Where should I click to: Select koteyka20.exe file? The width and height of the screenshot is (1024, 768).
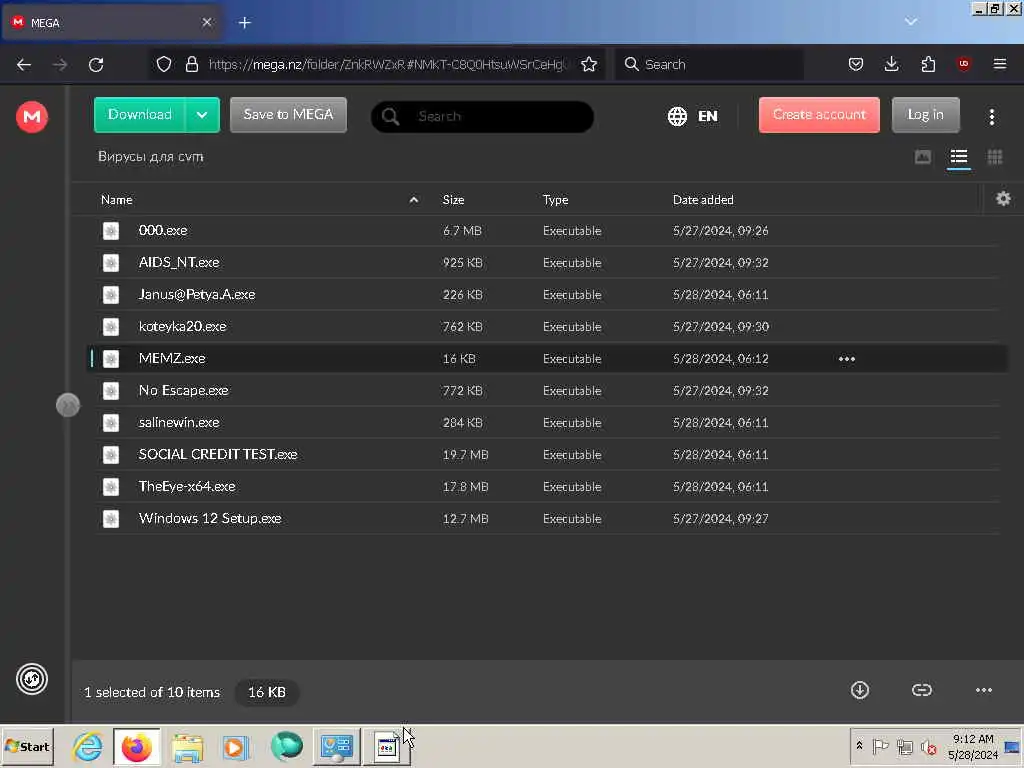tap(549, 327)
